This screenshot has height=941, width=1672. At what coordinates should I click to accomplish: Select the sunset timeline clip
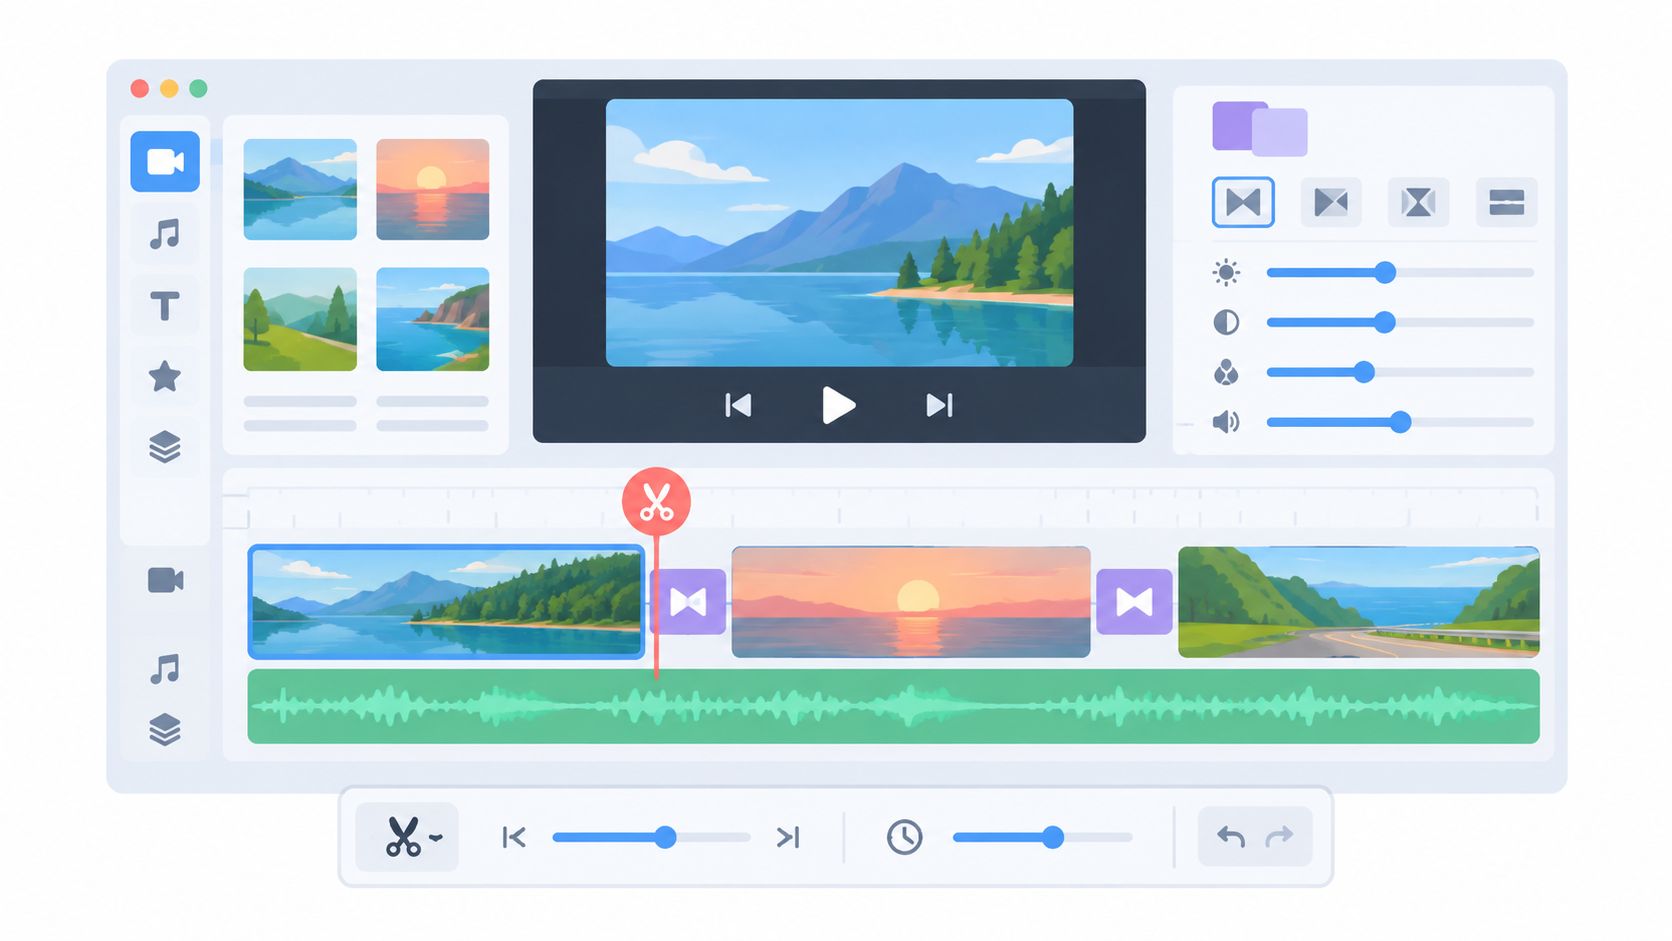911,601
